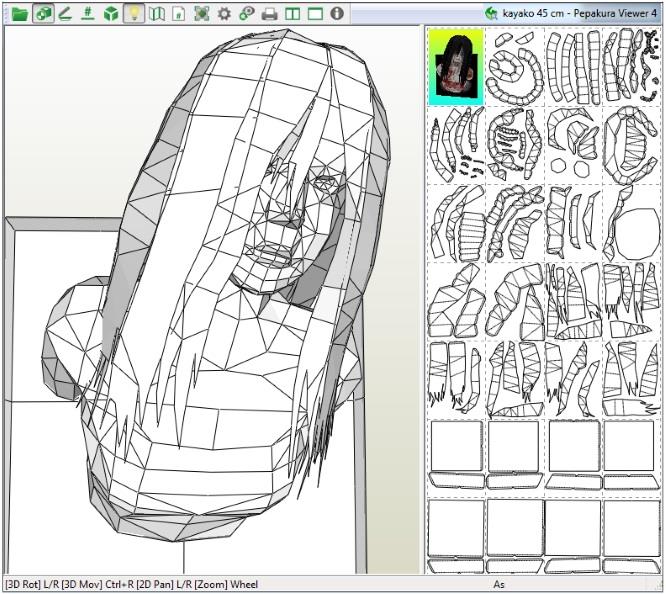
Task: Click the hash number display icon
Action: coord(88,14)
